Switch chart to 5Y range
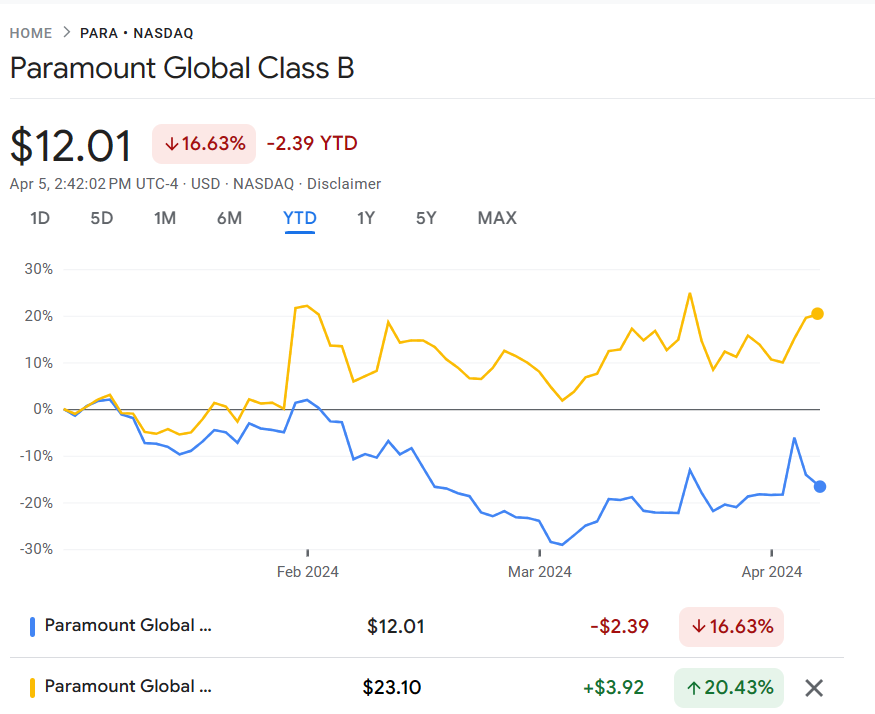The height and width of the screenshot is (714, 875). (x=426, y=218)
